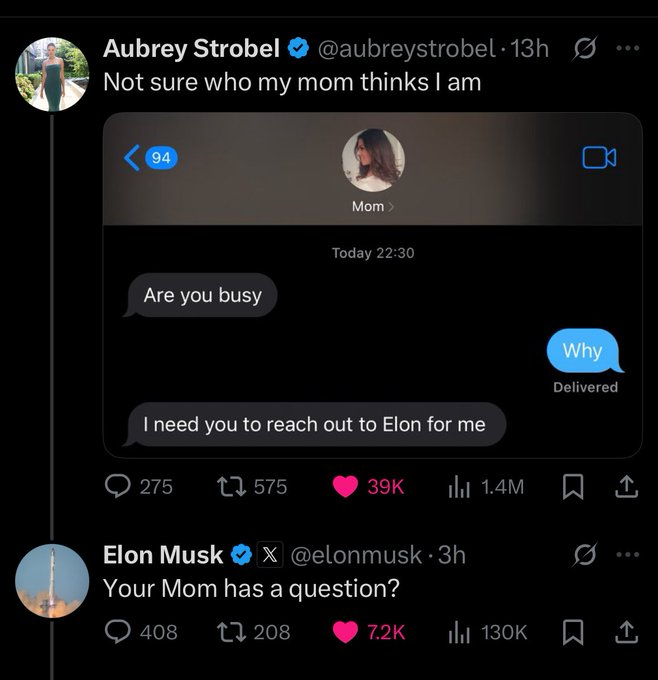Bookmark Elon Musk's reply
The height and width of the screenshot is (680, 658).
pos(573,631)
